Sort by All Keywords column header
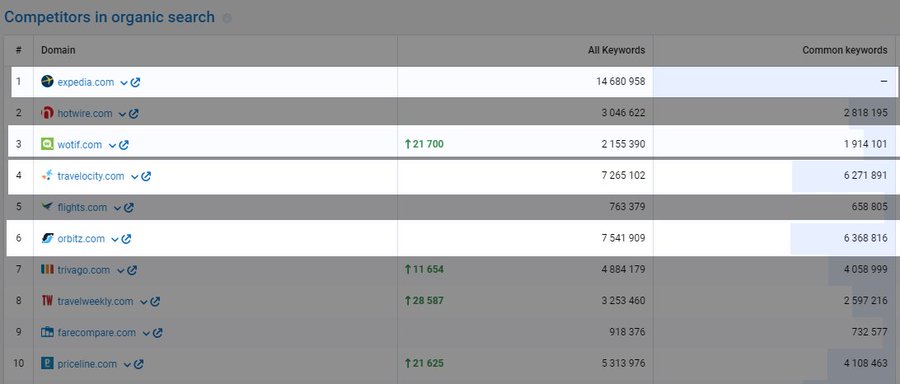Image resolution: width=900 pixels, height=384 pixels. (x=616, y=51)
